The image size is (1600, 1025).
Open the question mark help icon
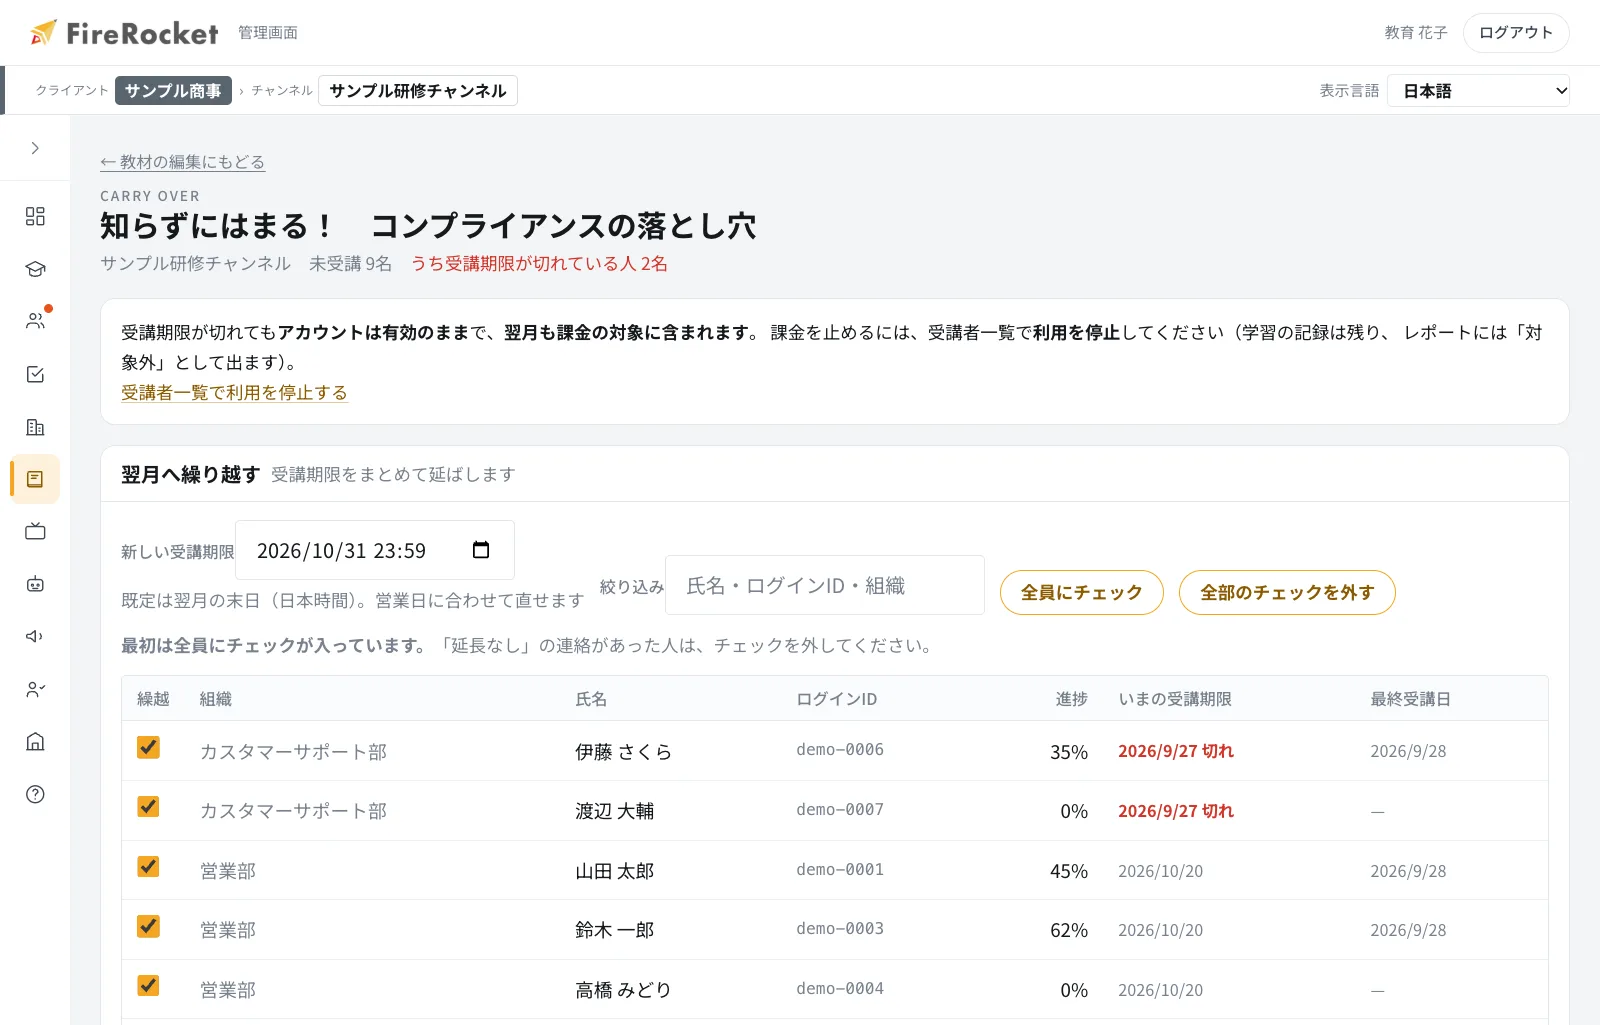pos(35,794)
